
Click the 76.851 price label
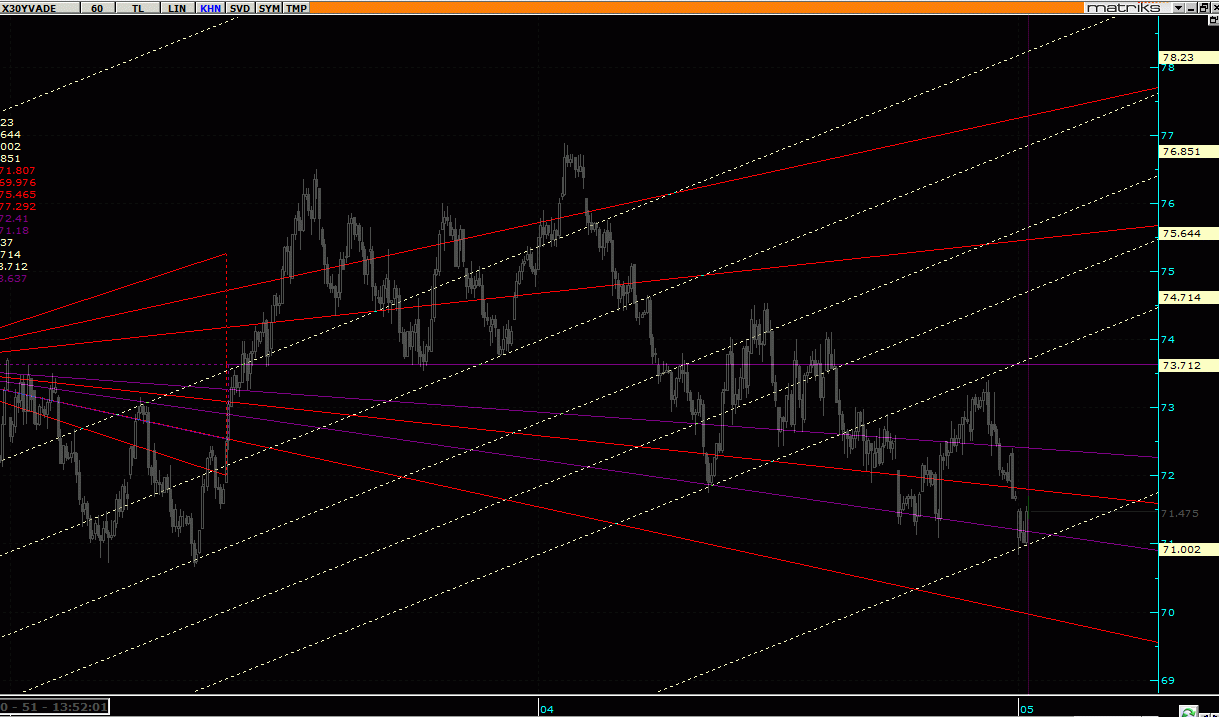tap(1188, 152)
